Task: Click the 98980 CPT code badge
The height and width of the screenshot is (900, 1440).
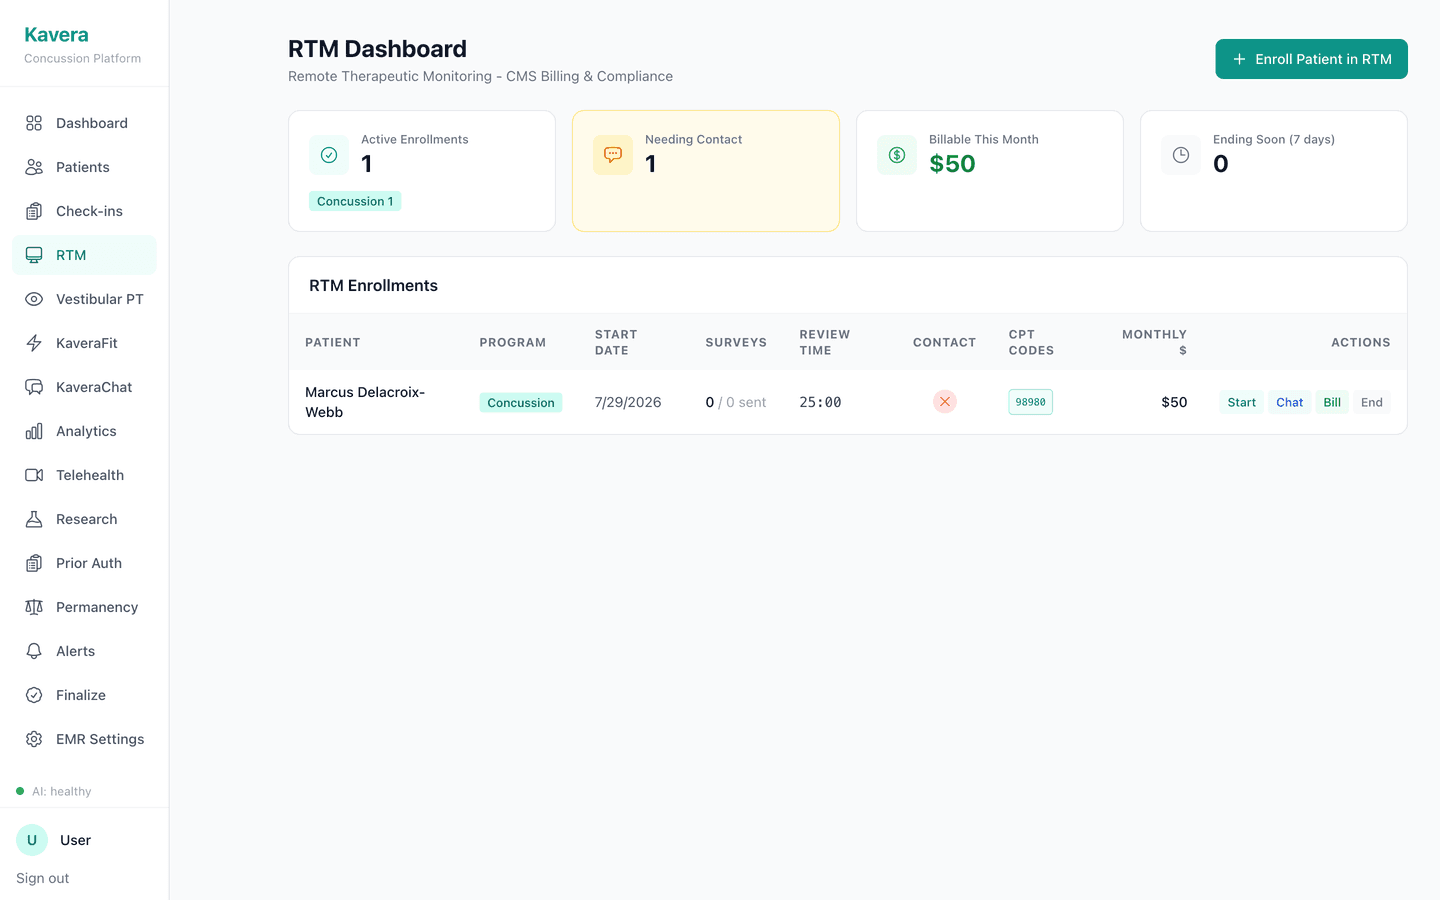Action: tap(1030, 402)
